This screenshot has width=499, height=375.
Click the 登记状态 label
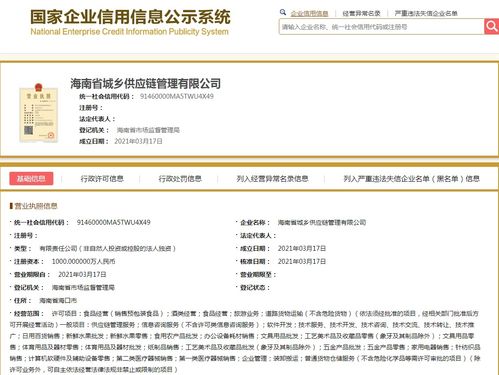254,287
